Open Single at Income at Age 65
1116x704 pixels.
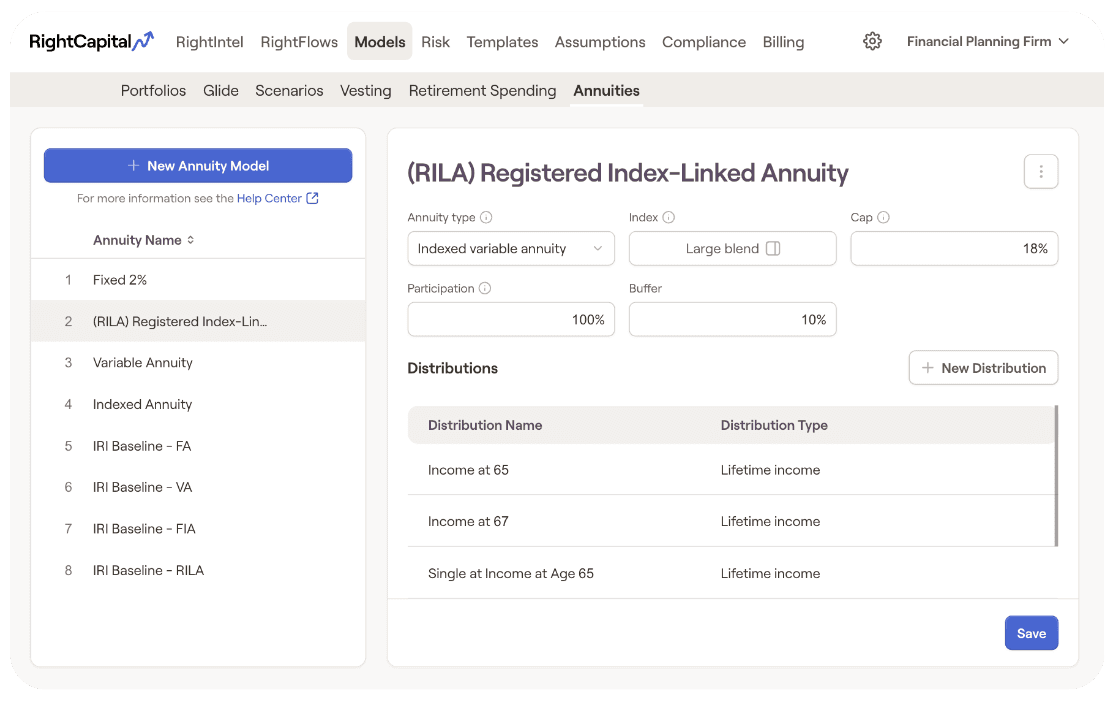(x=731, y=573)
